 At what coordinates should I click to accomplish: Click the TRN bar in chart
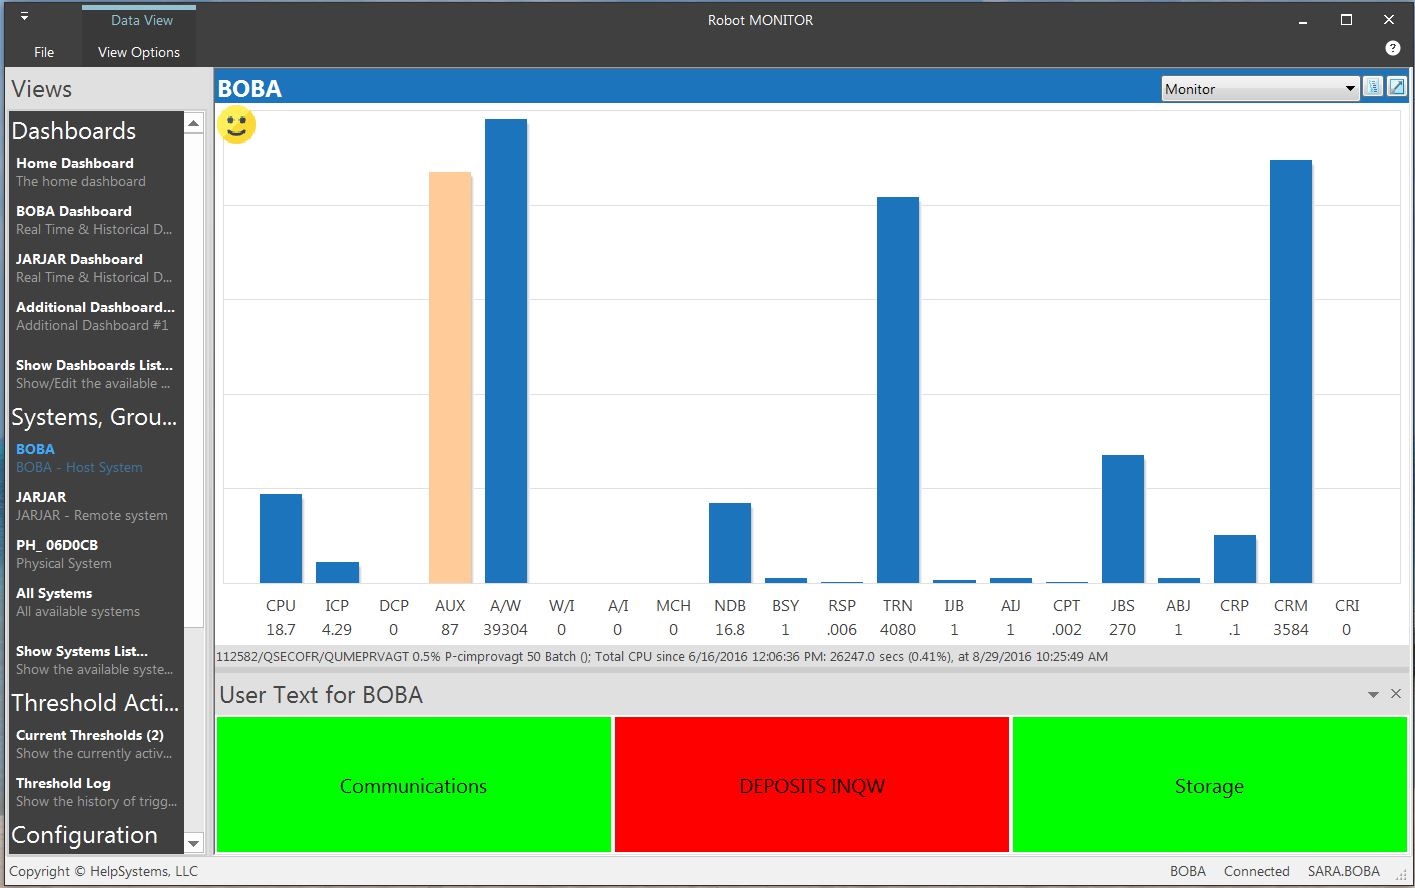(898, 390)
